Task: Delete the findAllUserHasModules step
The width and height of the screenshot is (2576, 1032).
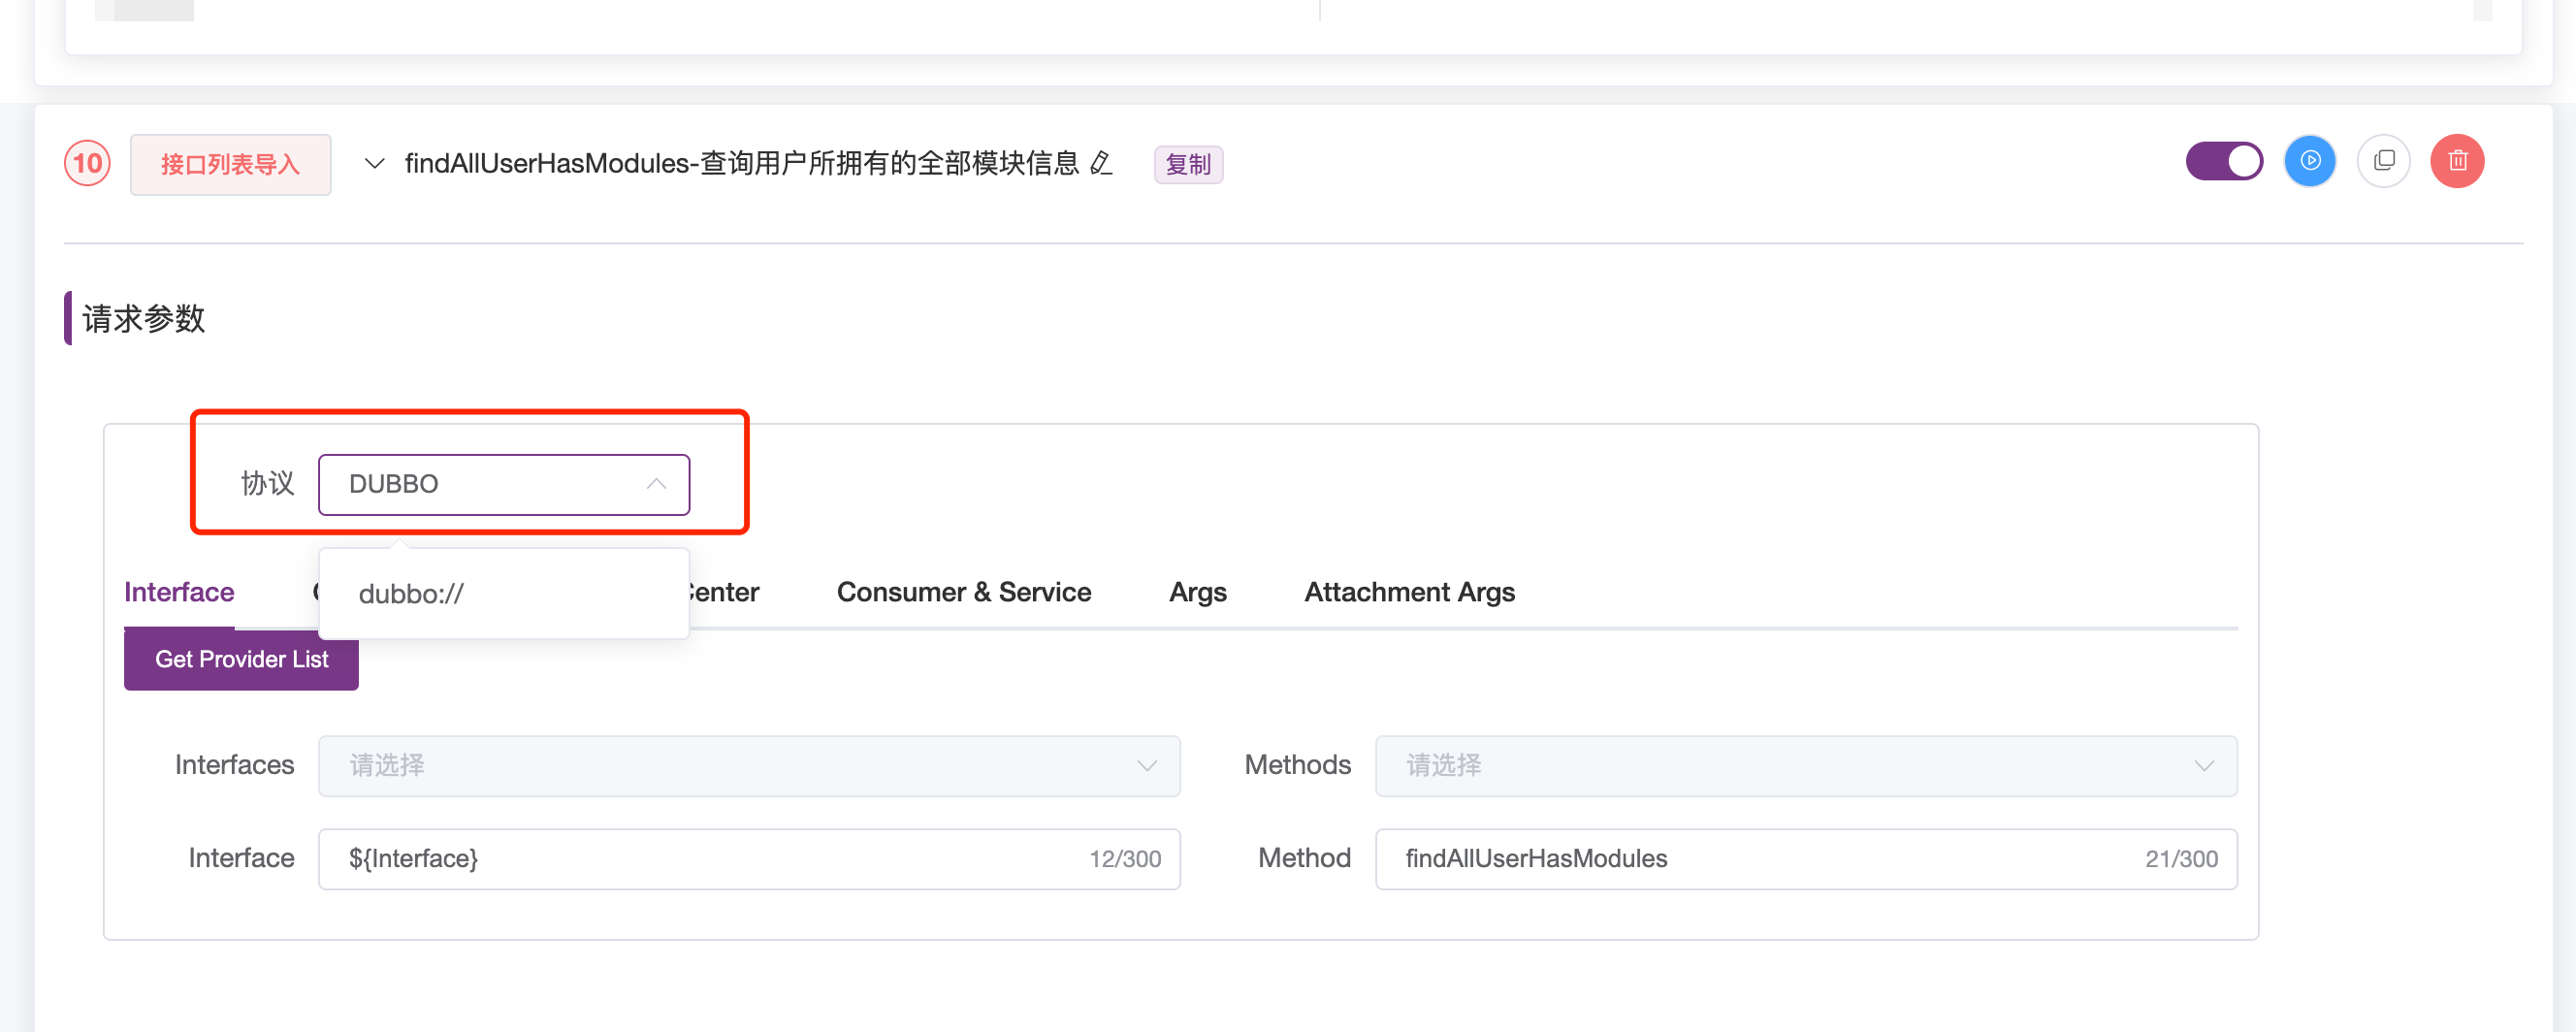Action: [2458, 160]
